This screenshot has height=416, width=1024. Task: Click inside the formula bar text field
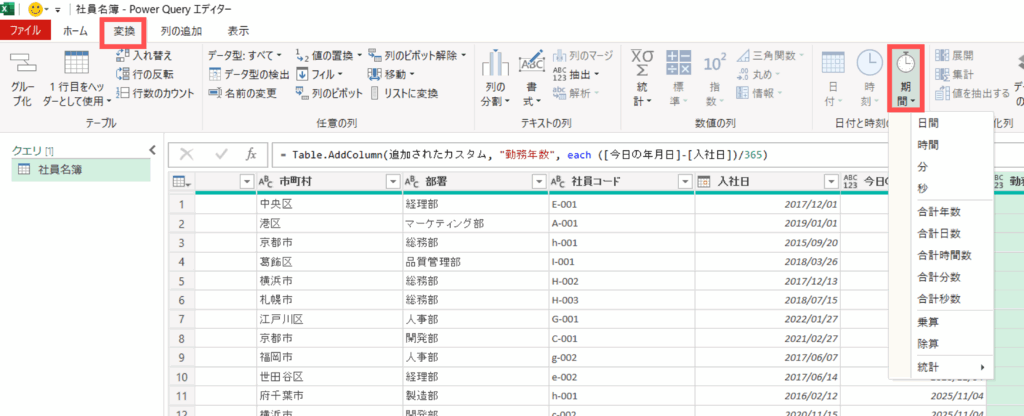pyautogui.click(x=600, y=155)
